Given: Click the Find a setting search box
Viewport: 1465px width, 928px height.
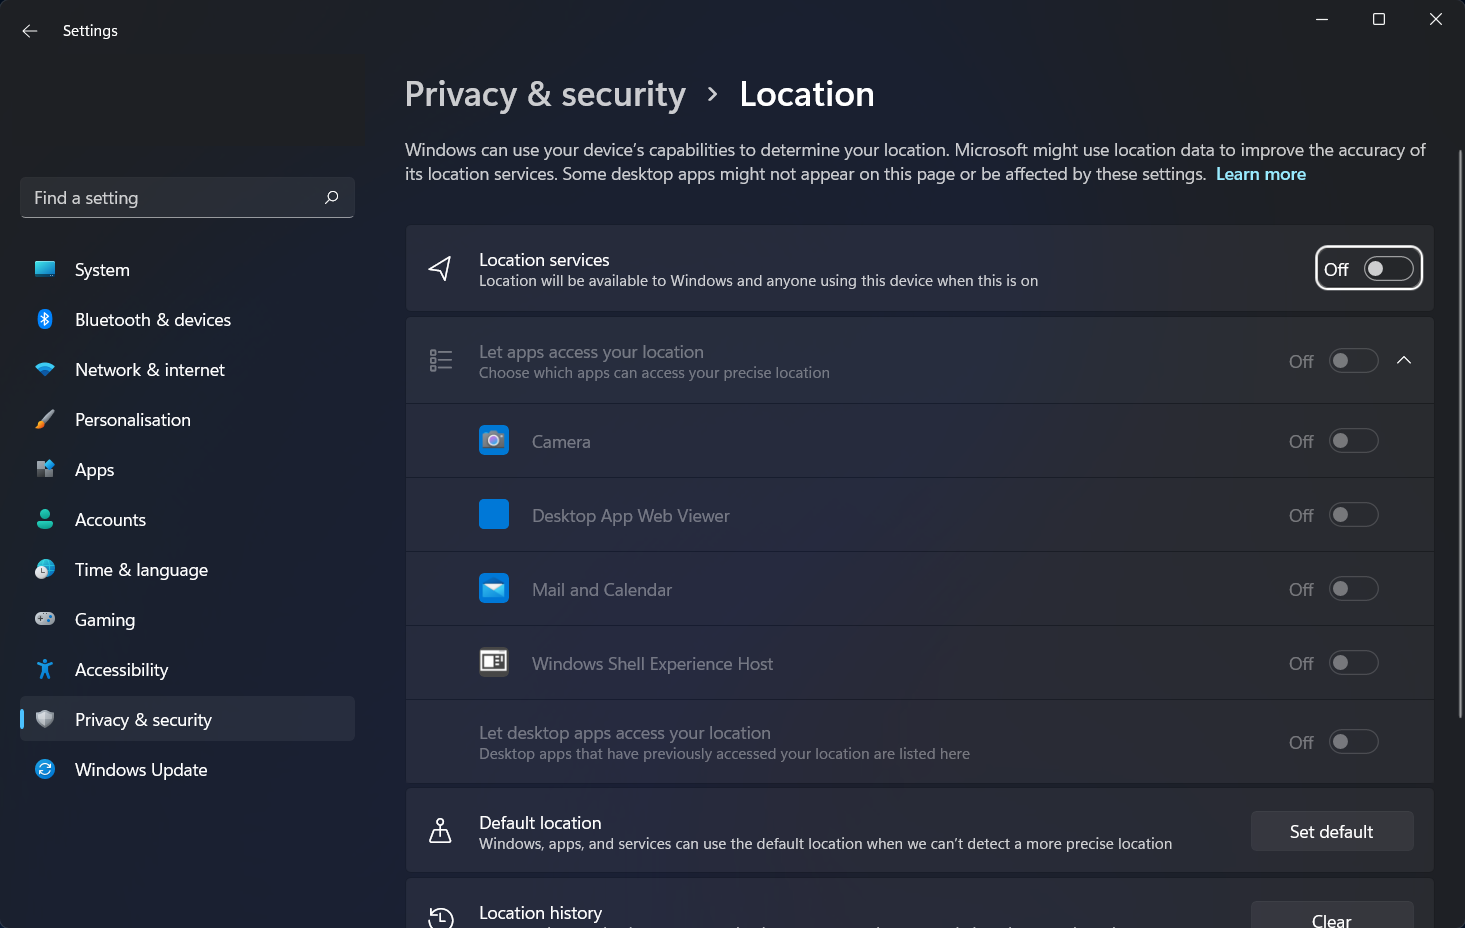Looking at the screenshot, I should click(x=170, y=198).
